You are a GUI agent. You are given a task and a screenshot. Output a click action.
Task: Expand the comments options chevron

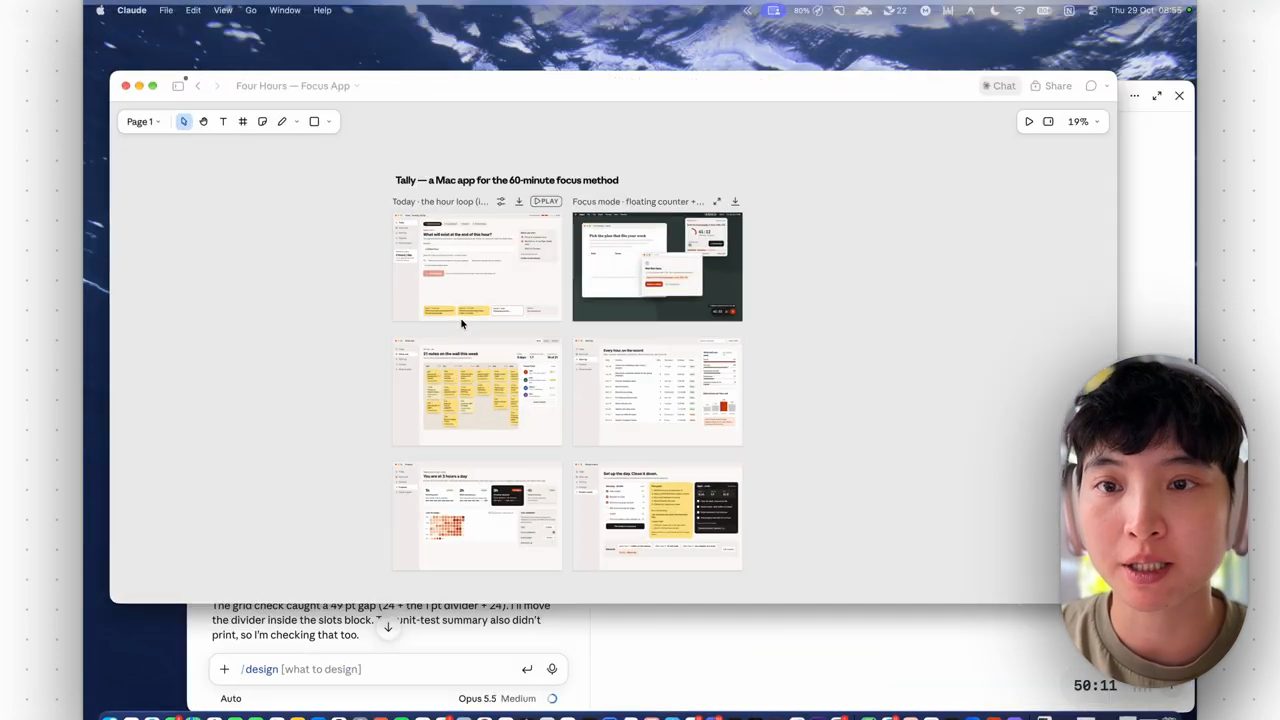[x=1106, y=86]
